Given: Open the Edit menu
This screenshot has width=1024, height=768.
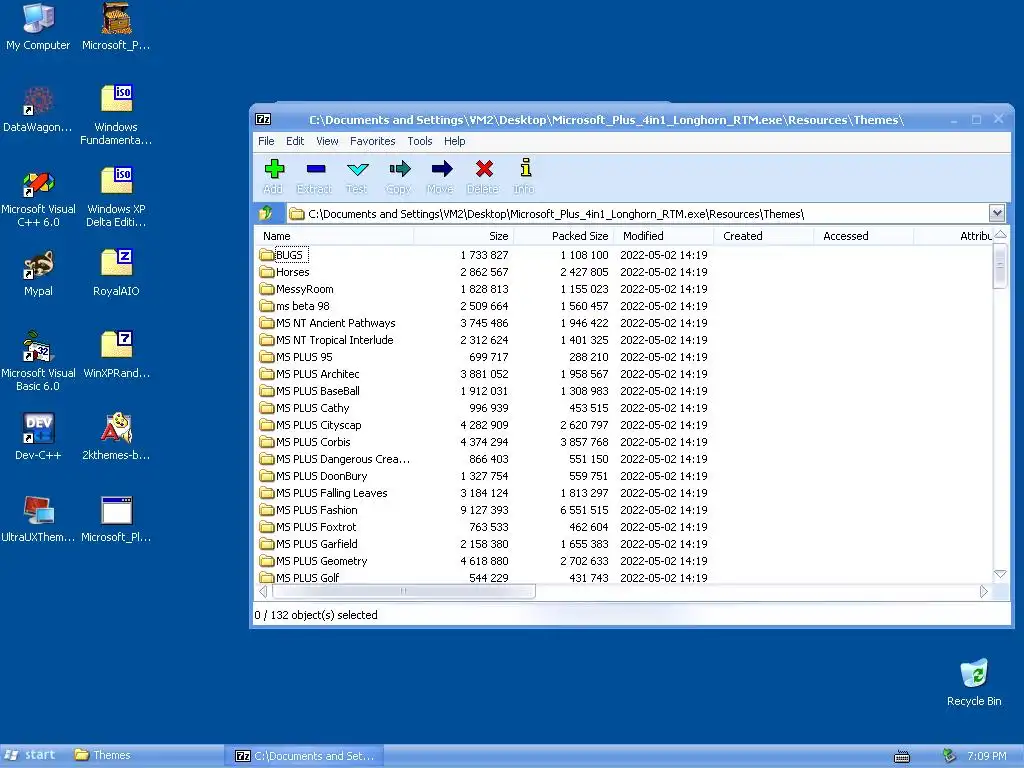Looking at the screenshot, I should [295, 141].
